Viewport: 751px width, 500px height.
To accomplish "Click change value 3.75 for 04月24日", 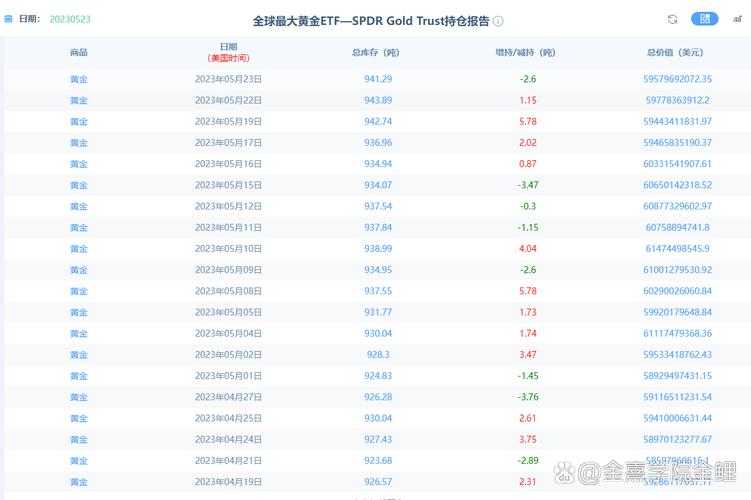I will 528,440.
